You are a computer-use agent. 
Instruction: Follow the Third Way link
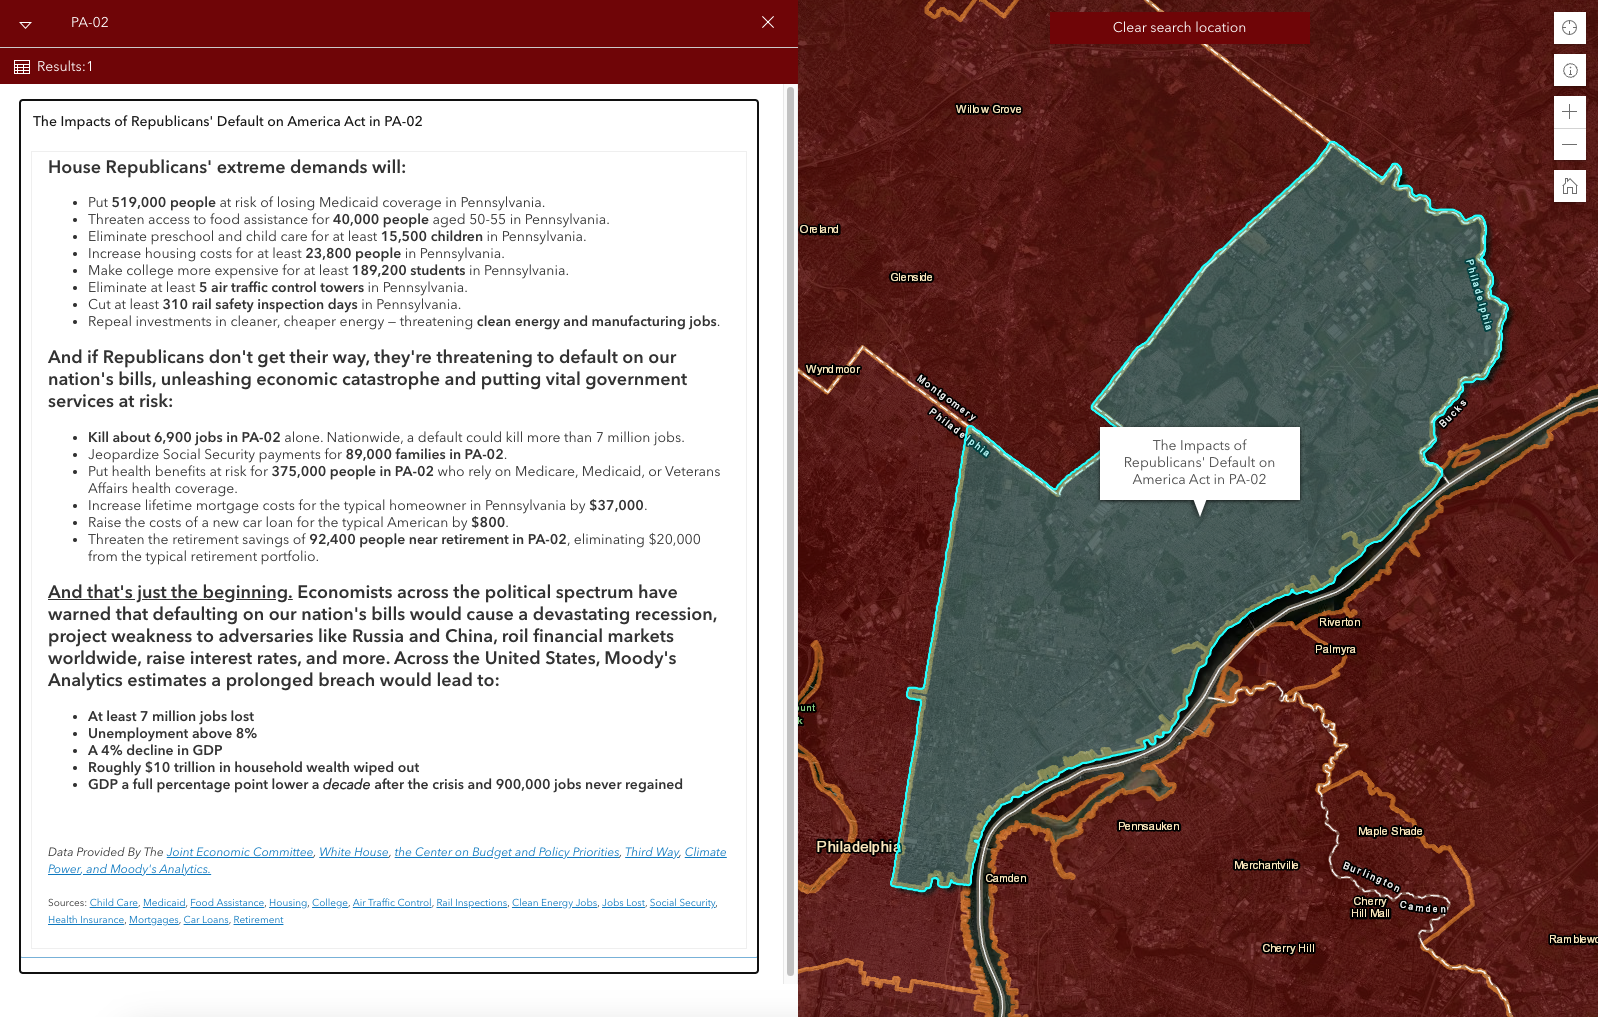(652, 852)
